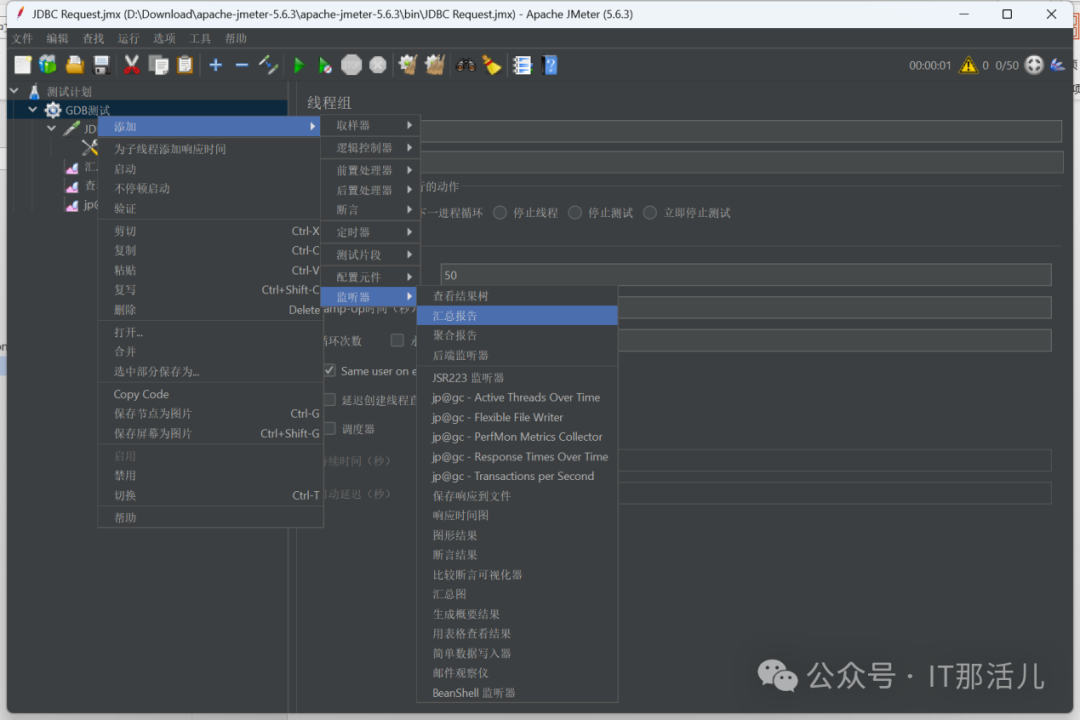1080x720 pixels.
Task: Click 删除 in context menu
Action: [x=211, y=310]
